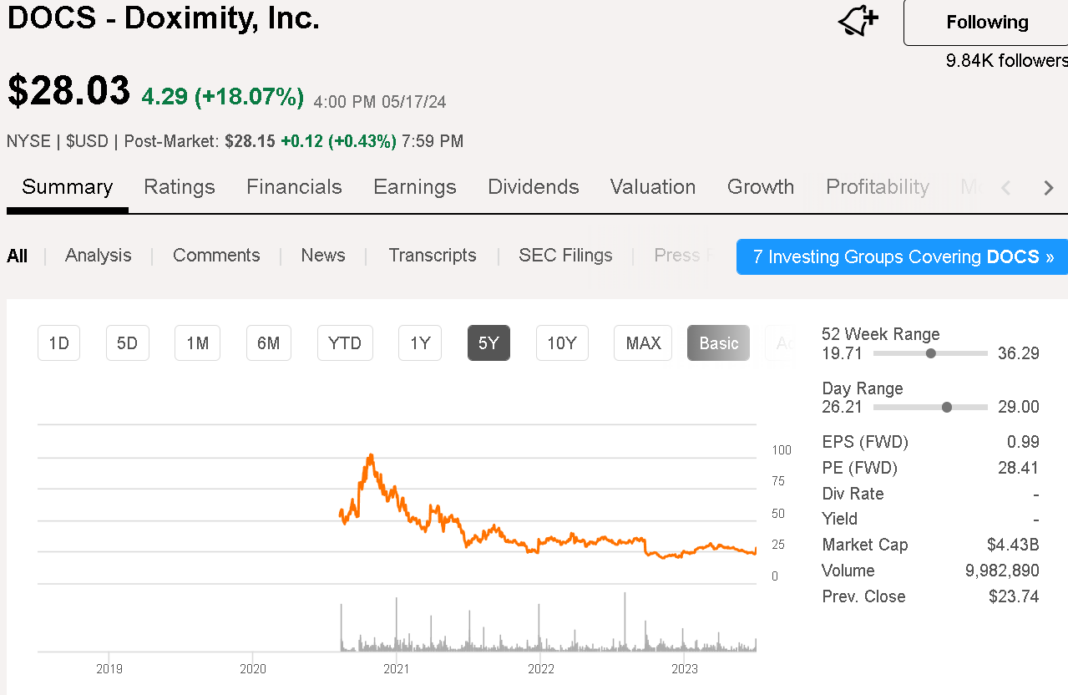
Task: Click the Following button
Action: 986,22
